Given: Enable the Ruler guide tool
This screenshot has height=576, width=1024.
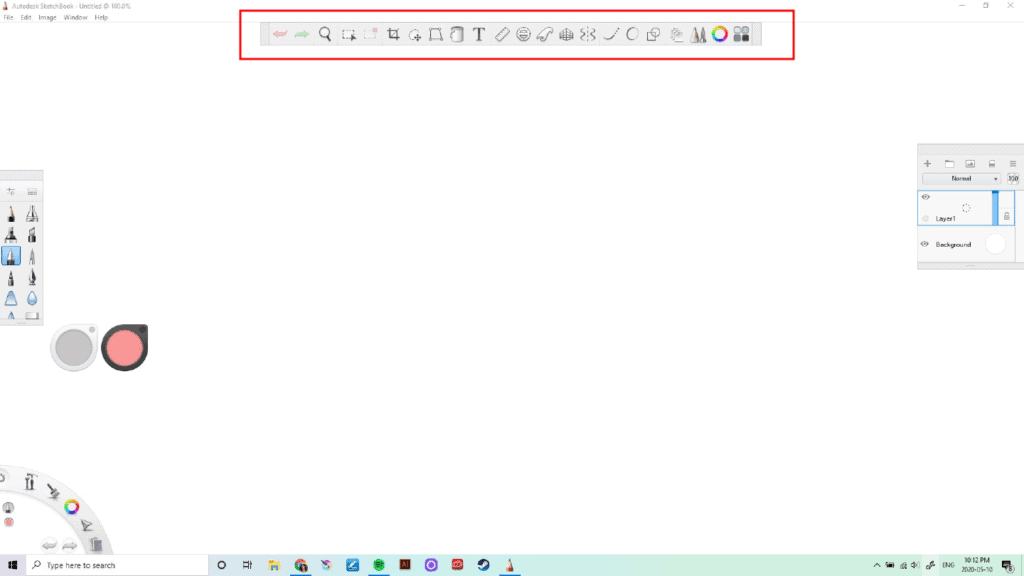Looking at the screenshot, I should click(502, 34).
